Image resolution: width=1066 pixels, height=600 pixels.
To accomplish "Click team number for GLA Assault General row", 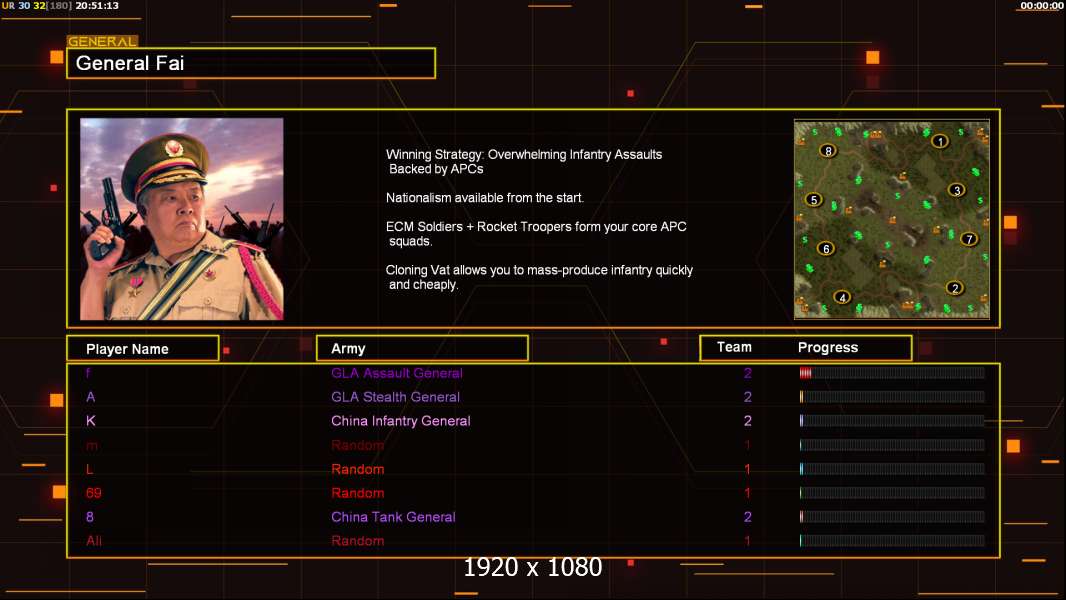I will tap(748, 373).
